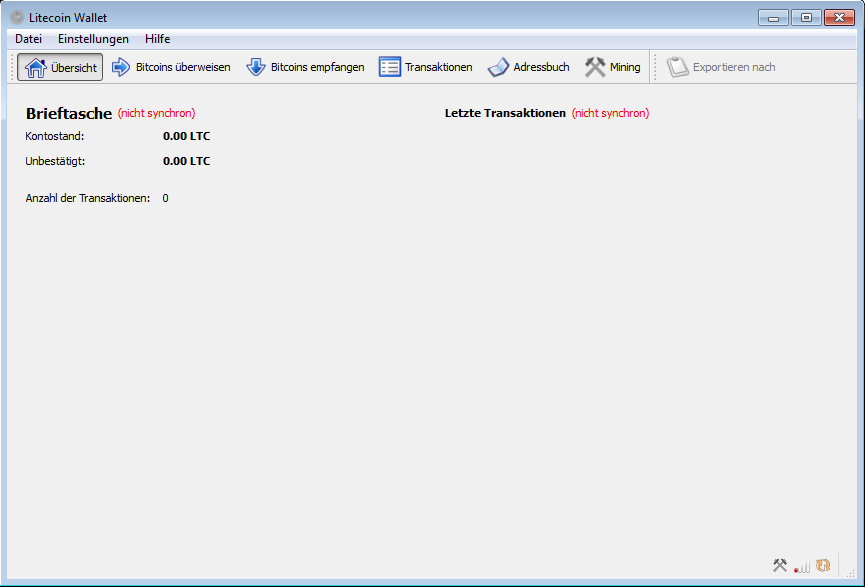Open the Übersicht overview tab

pyautogui.click(x=60, y=67)
